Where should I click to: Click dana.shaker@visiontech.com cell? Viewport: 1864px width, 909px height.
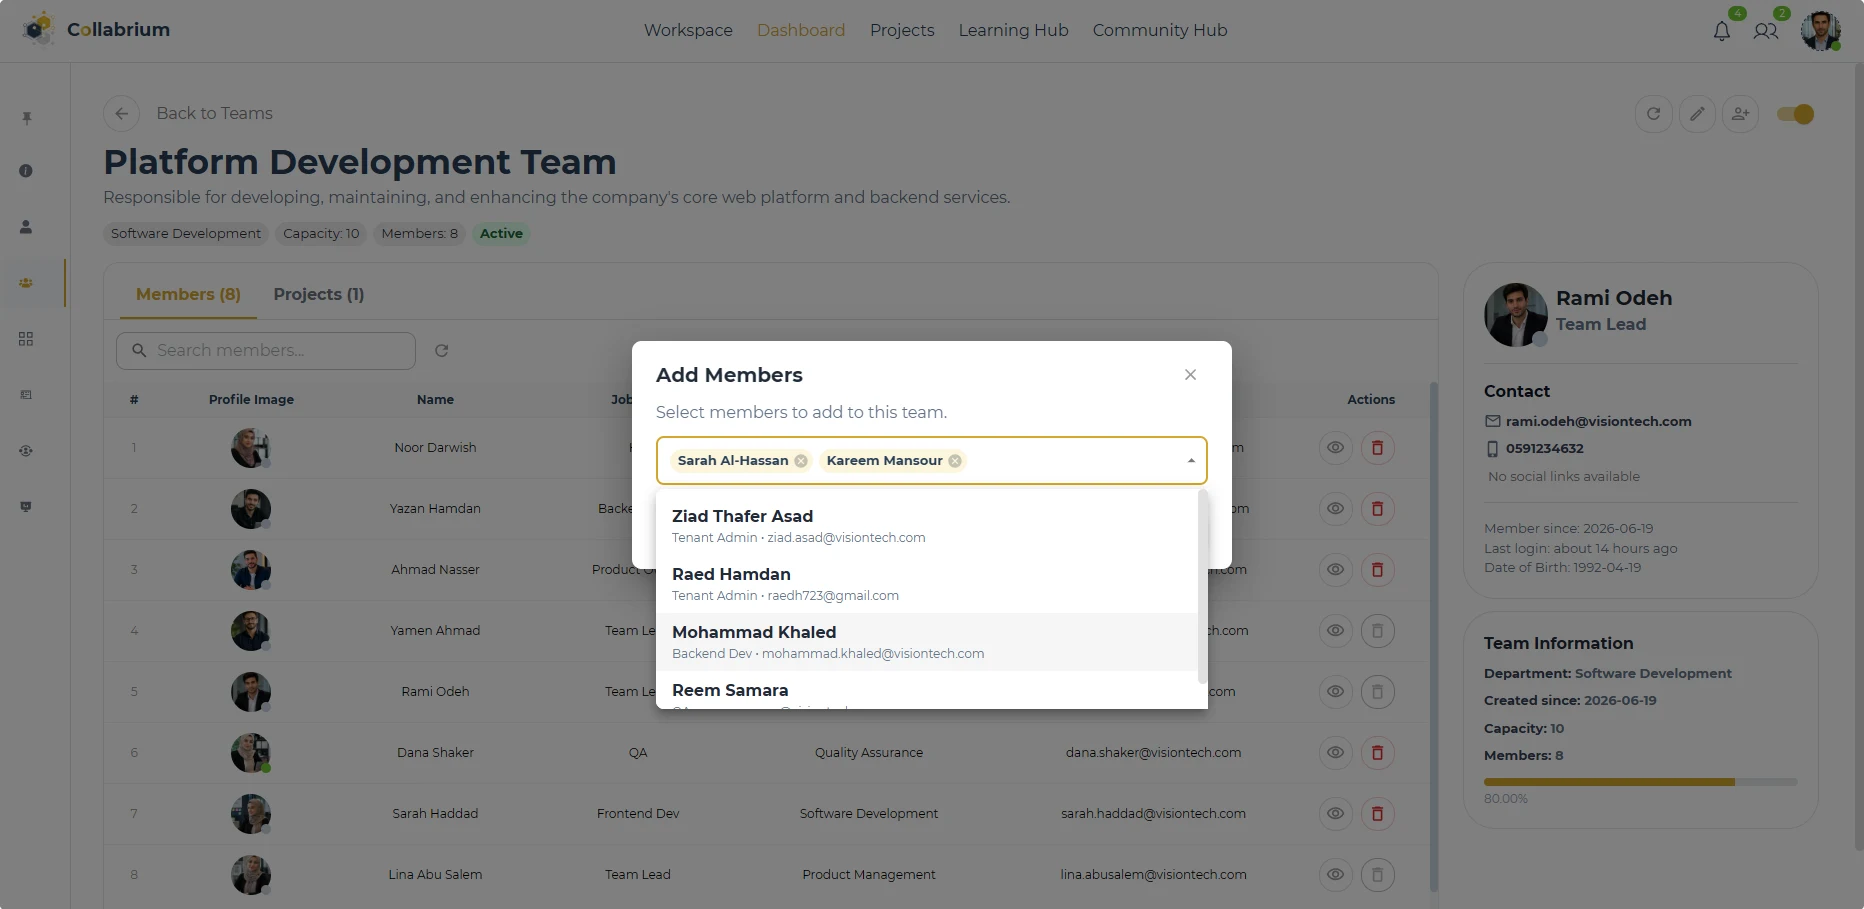[1153, 753]
